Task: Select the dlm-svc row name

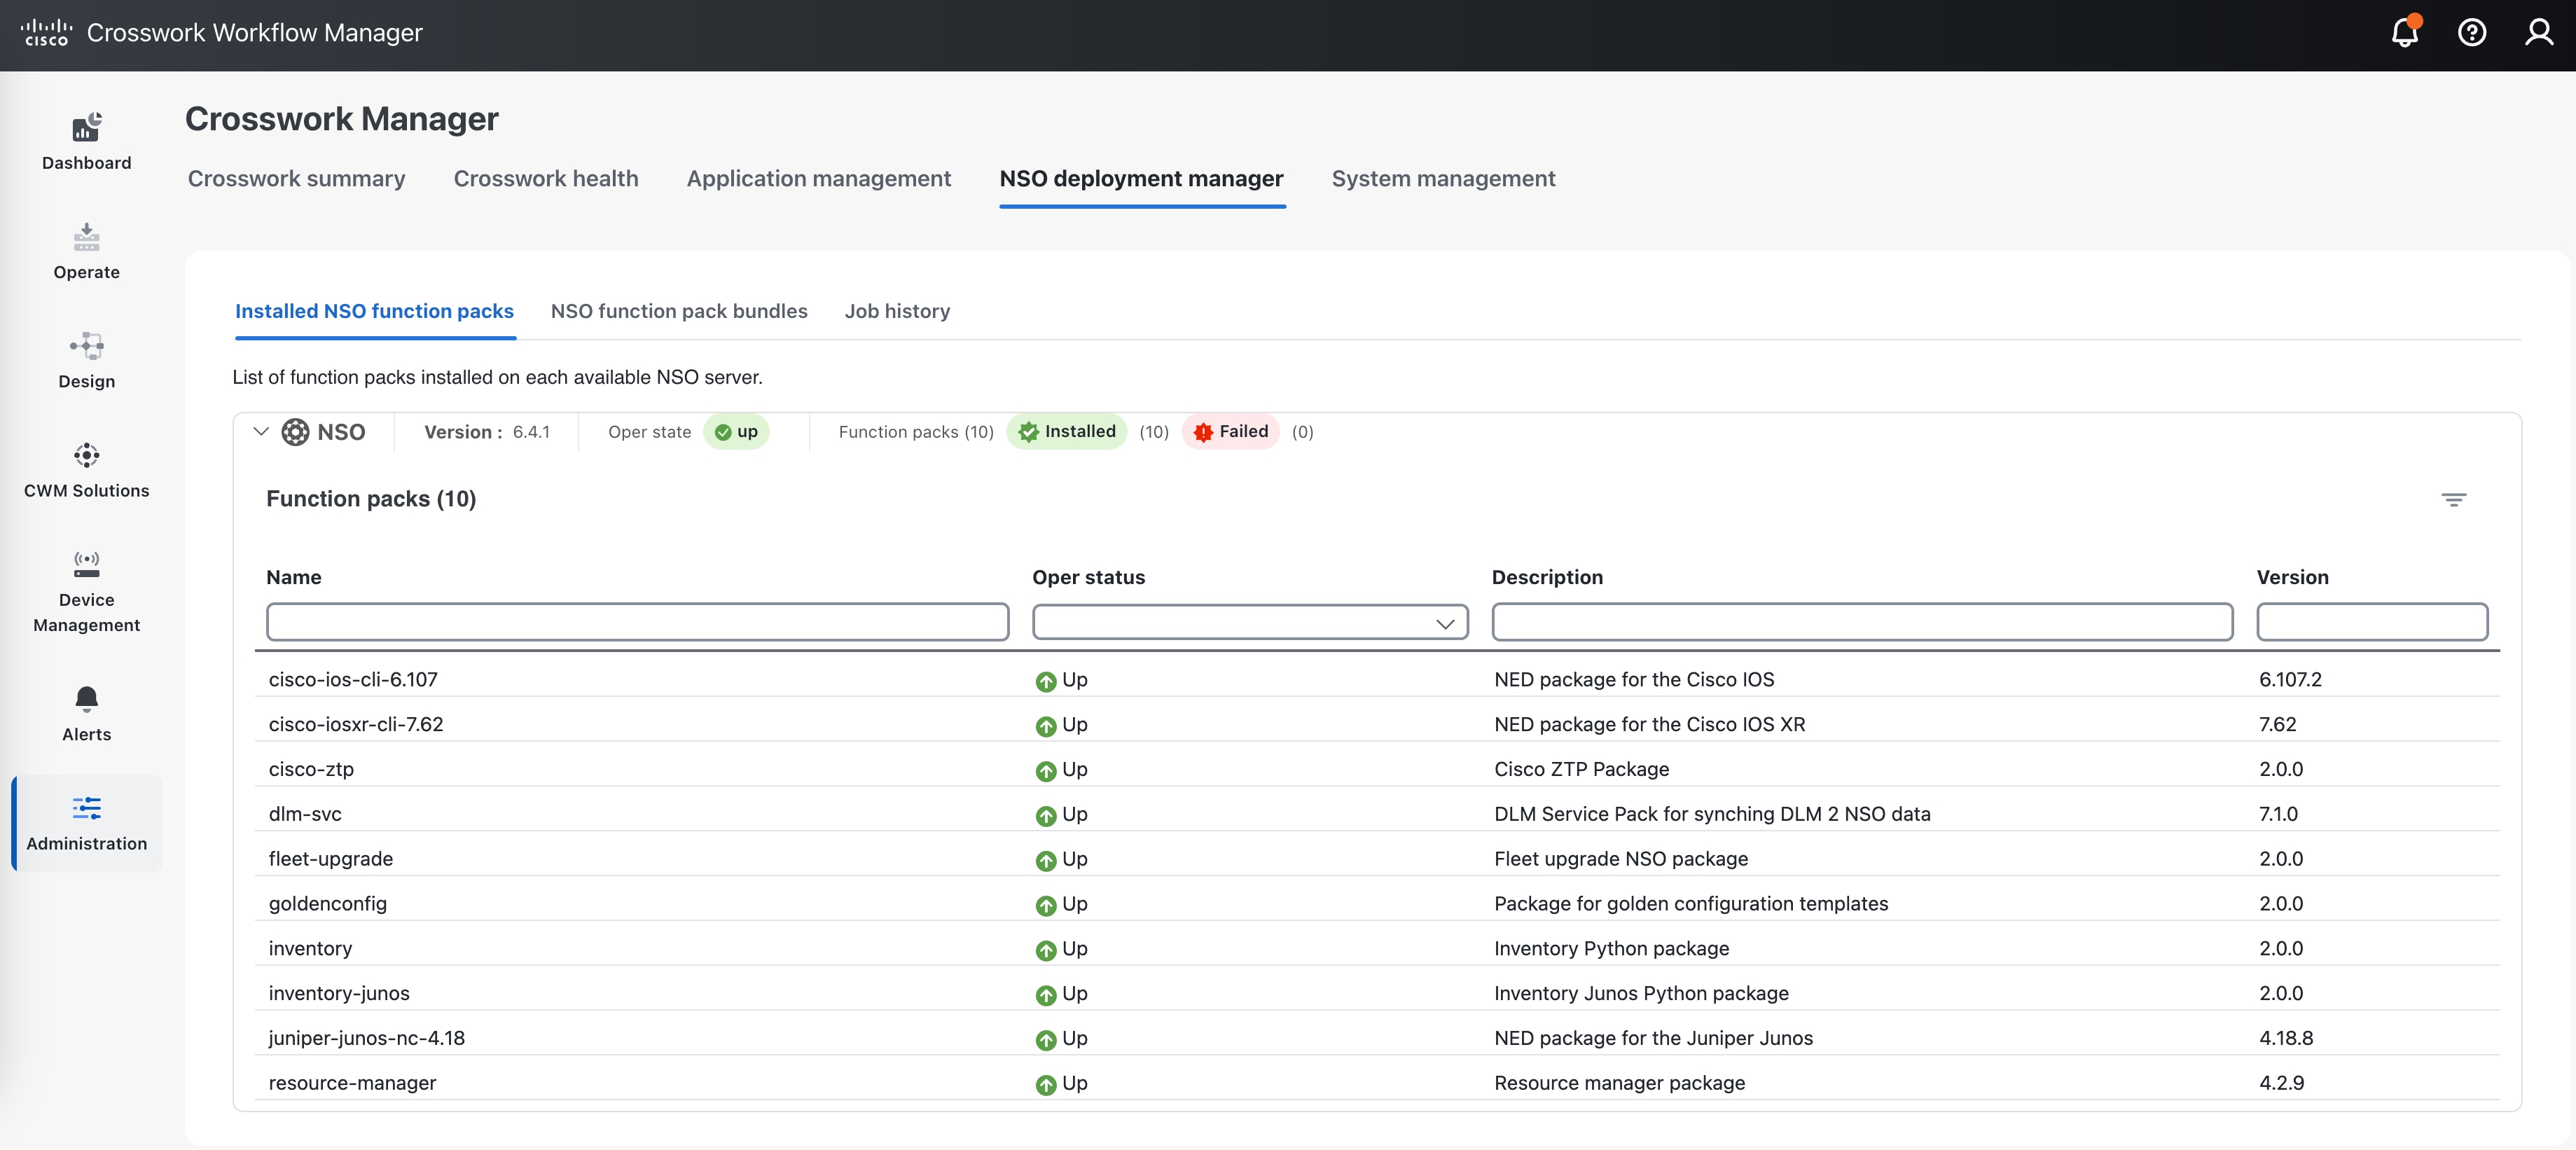Action: point(305,815)
